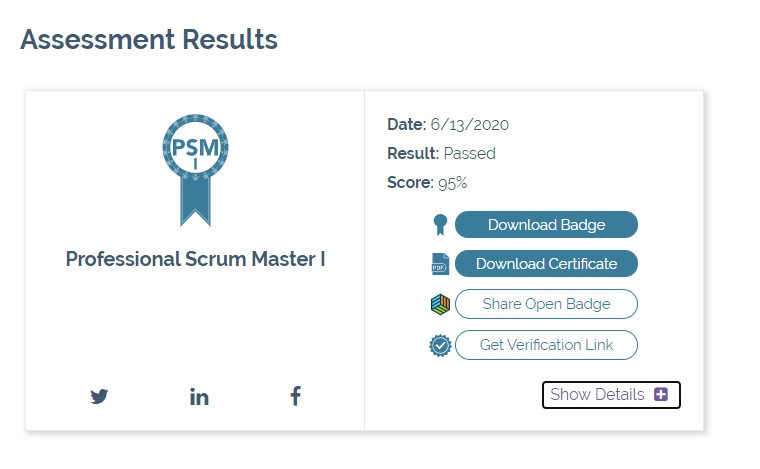Share result via the Twitter icon
This screenshot has width=760, height=469.
click(x=99, y=396)
